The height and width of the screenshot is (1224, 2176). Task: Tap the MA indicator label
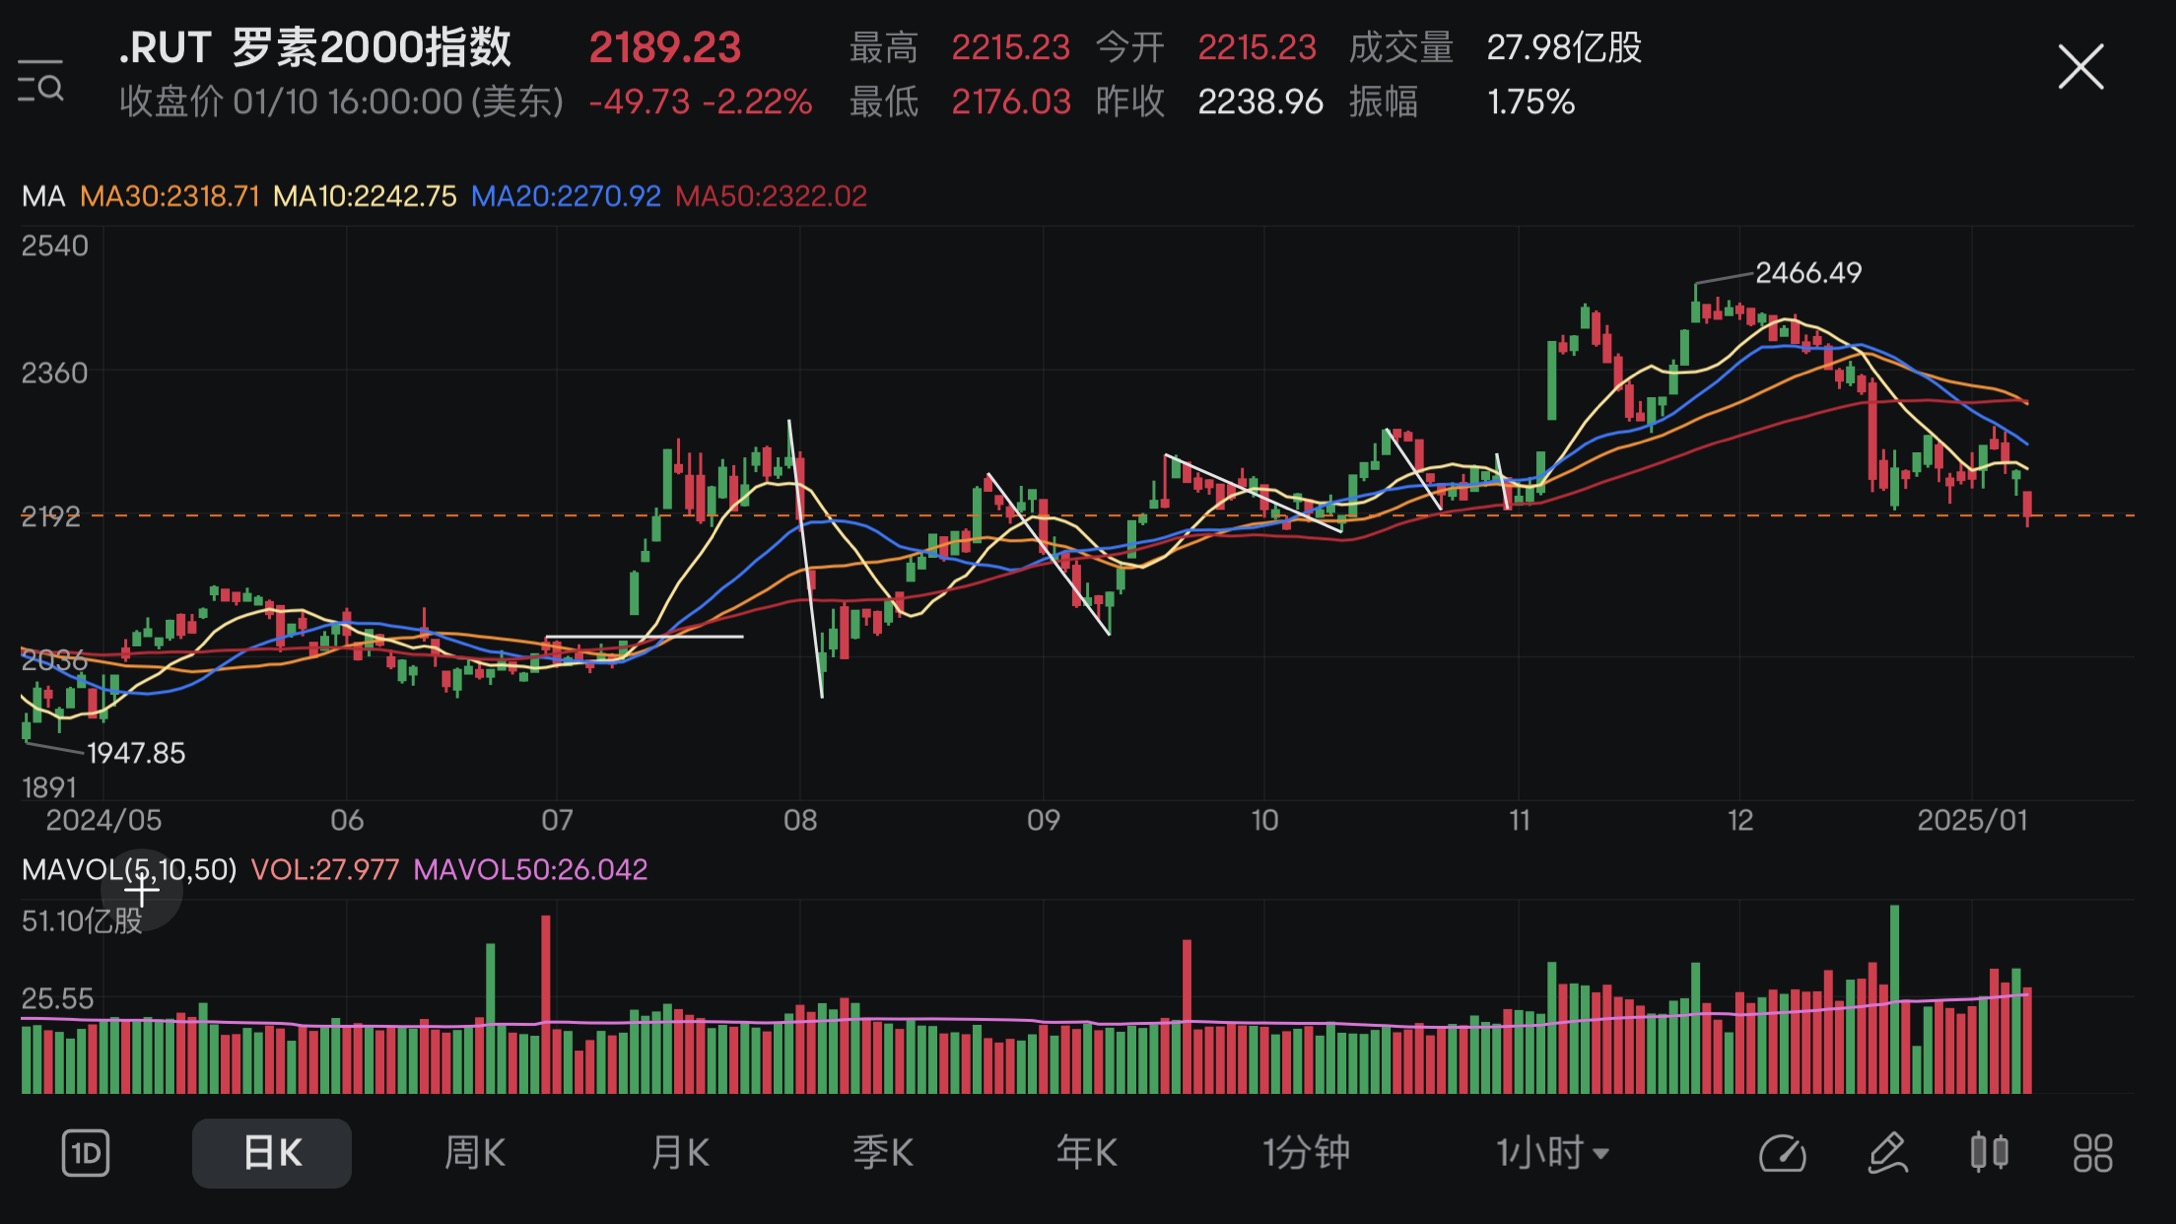point(44,196)
